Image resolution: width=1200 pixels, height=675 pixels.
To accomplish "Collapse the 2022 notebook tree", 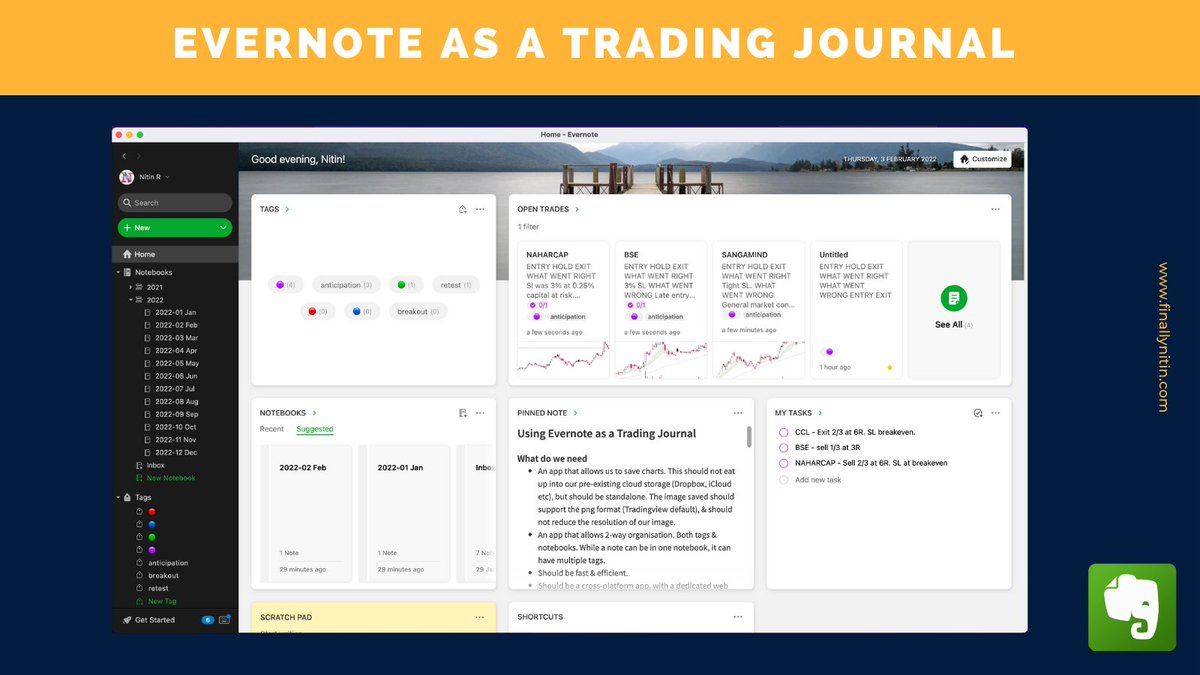I will click(130, 300).
